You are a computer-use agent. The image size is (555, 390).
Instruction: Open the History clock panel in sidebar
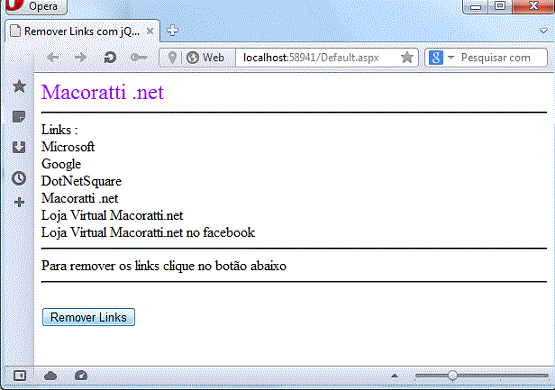tap(19, 178)
